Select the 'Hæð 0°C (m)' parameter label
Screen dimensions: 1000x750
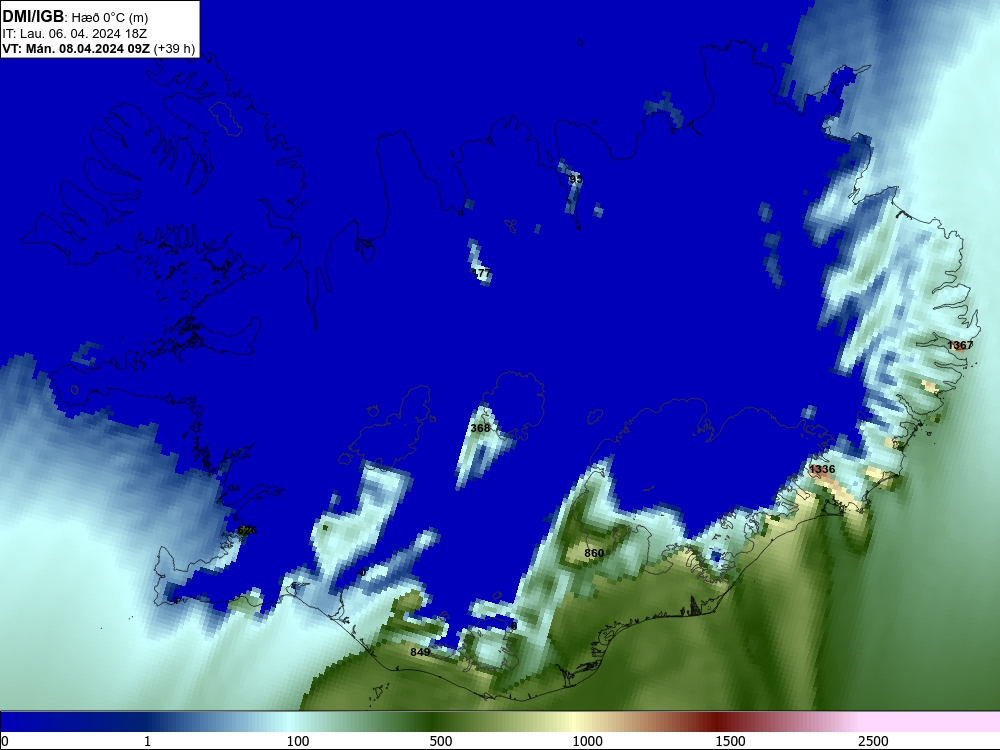[x=110, y=18]
